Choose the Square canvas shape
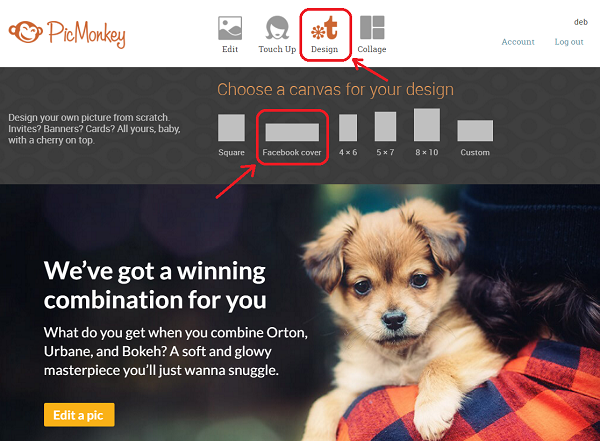 click(231, 127)
